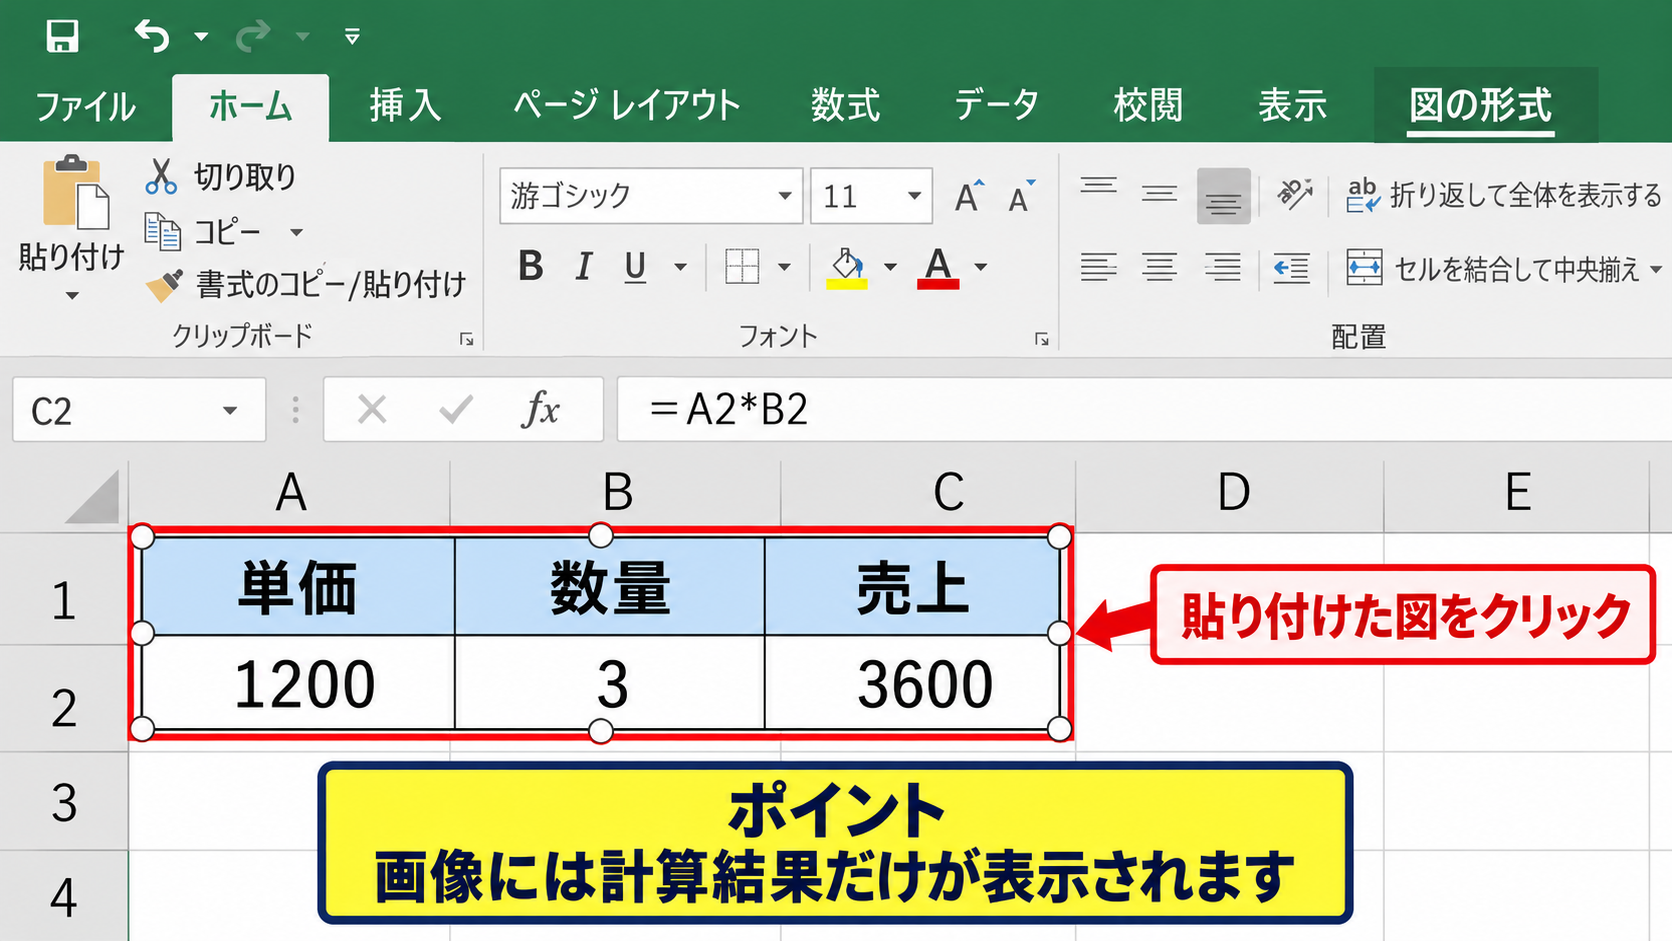Apply red font color A
This screenshot has width=1672, height=941.
[x=938, y=268]
